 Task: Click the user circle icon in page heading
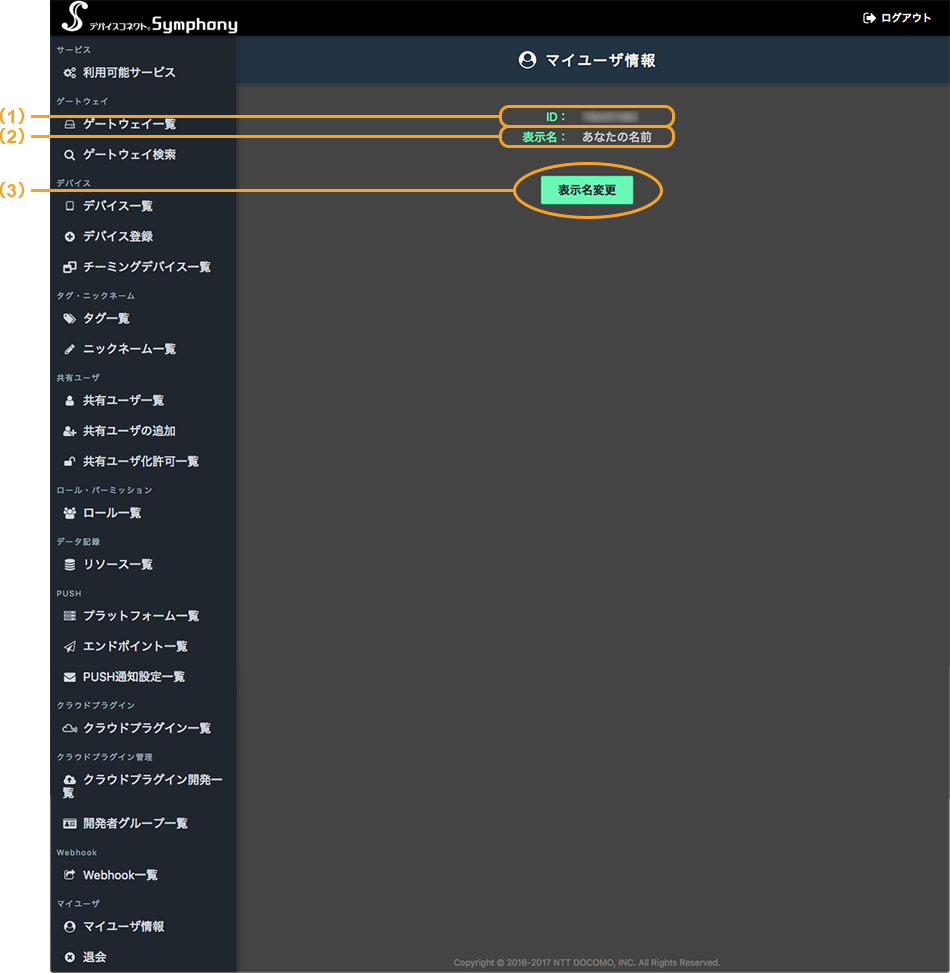coord(527,60)
